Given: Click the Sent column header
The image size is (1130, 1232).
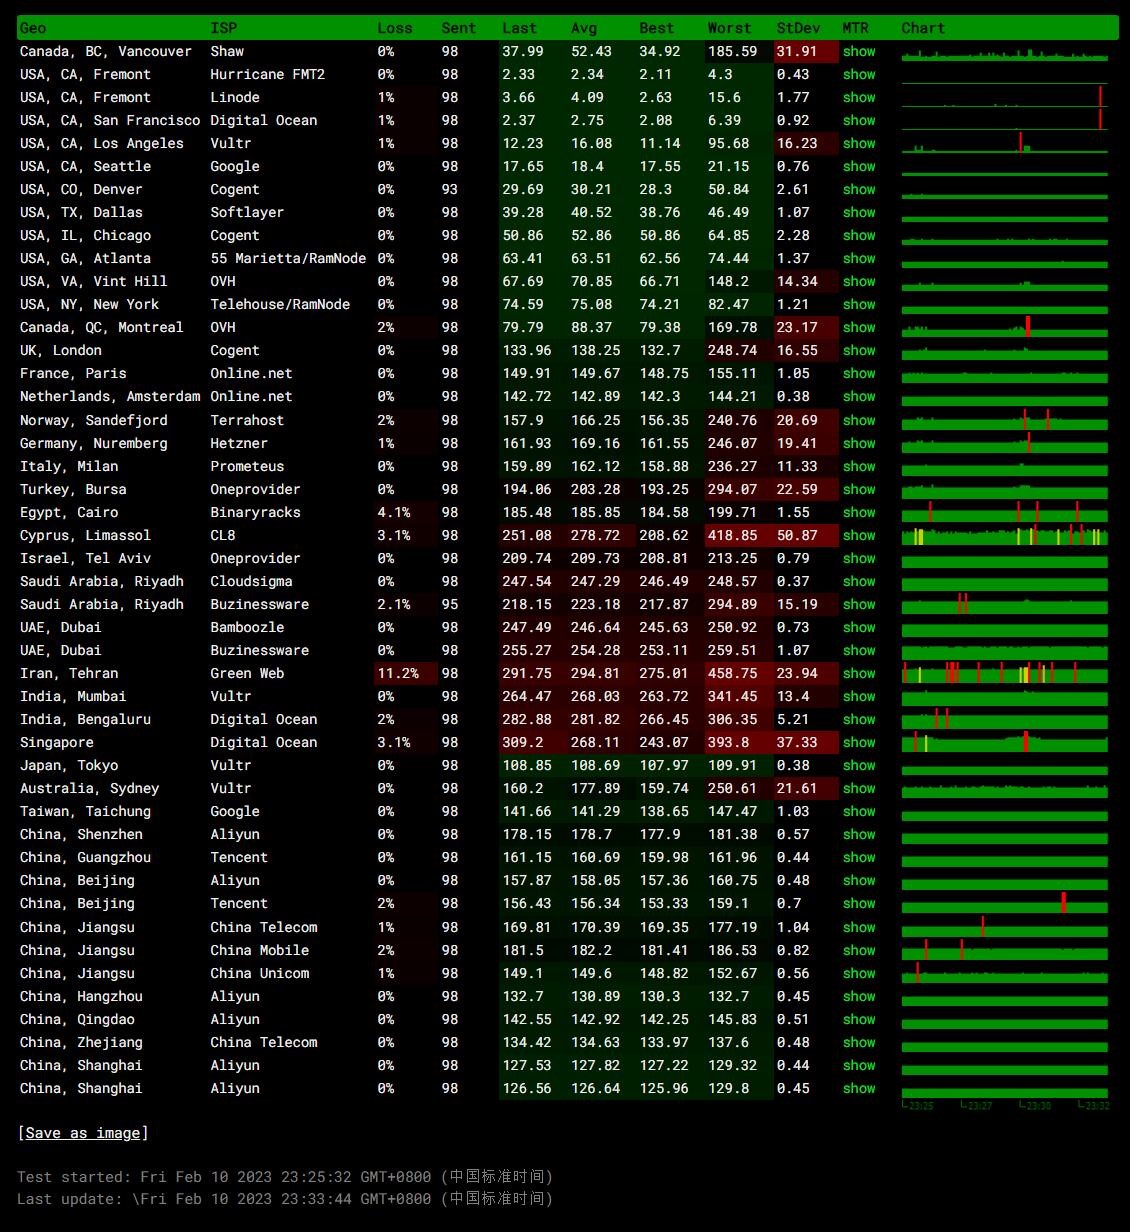Looking at the screenshot, I should coord(458,28).
